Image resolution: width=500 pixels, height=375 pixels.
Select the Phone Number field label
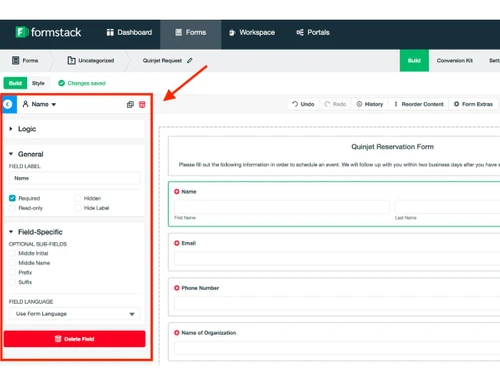(200, 288)
